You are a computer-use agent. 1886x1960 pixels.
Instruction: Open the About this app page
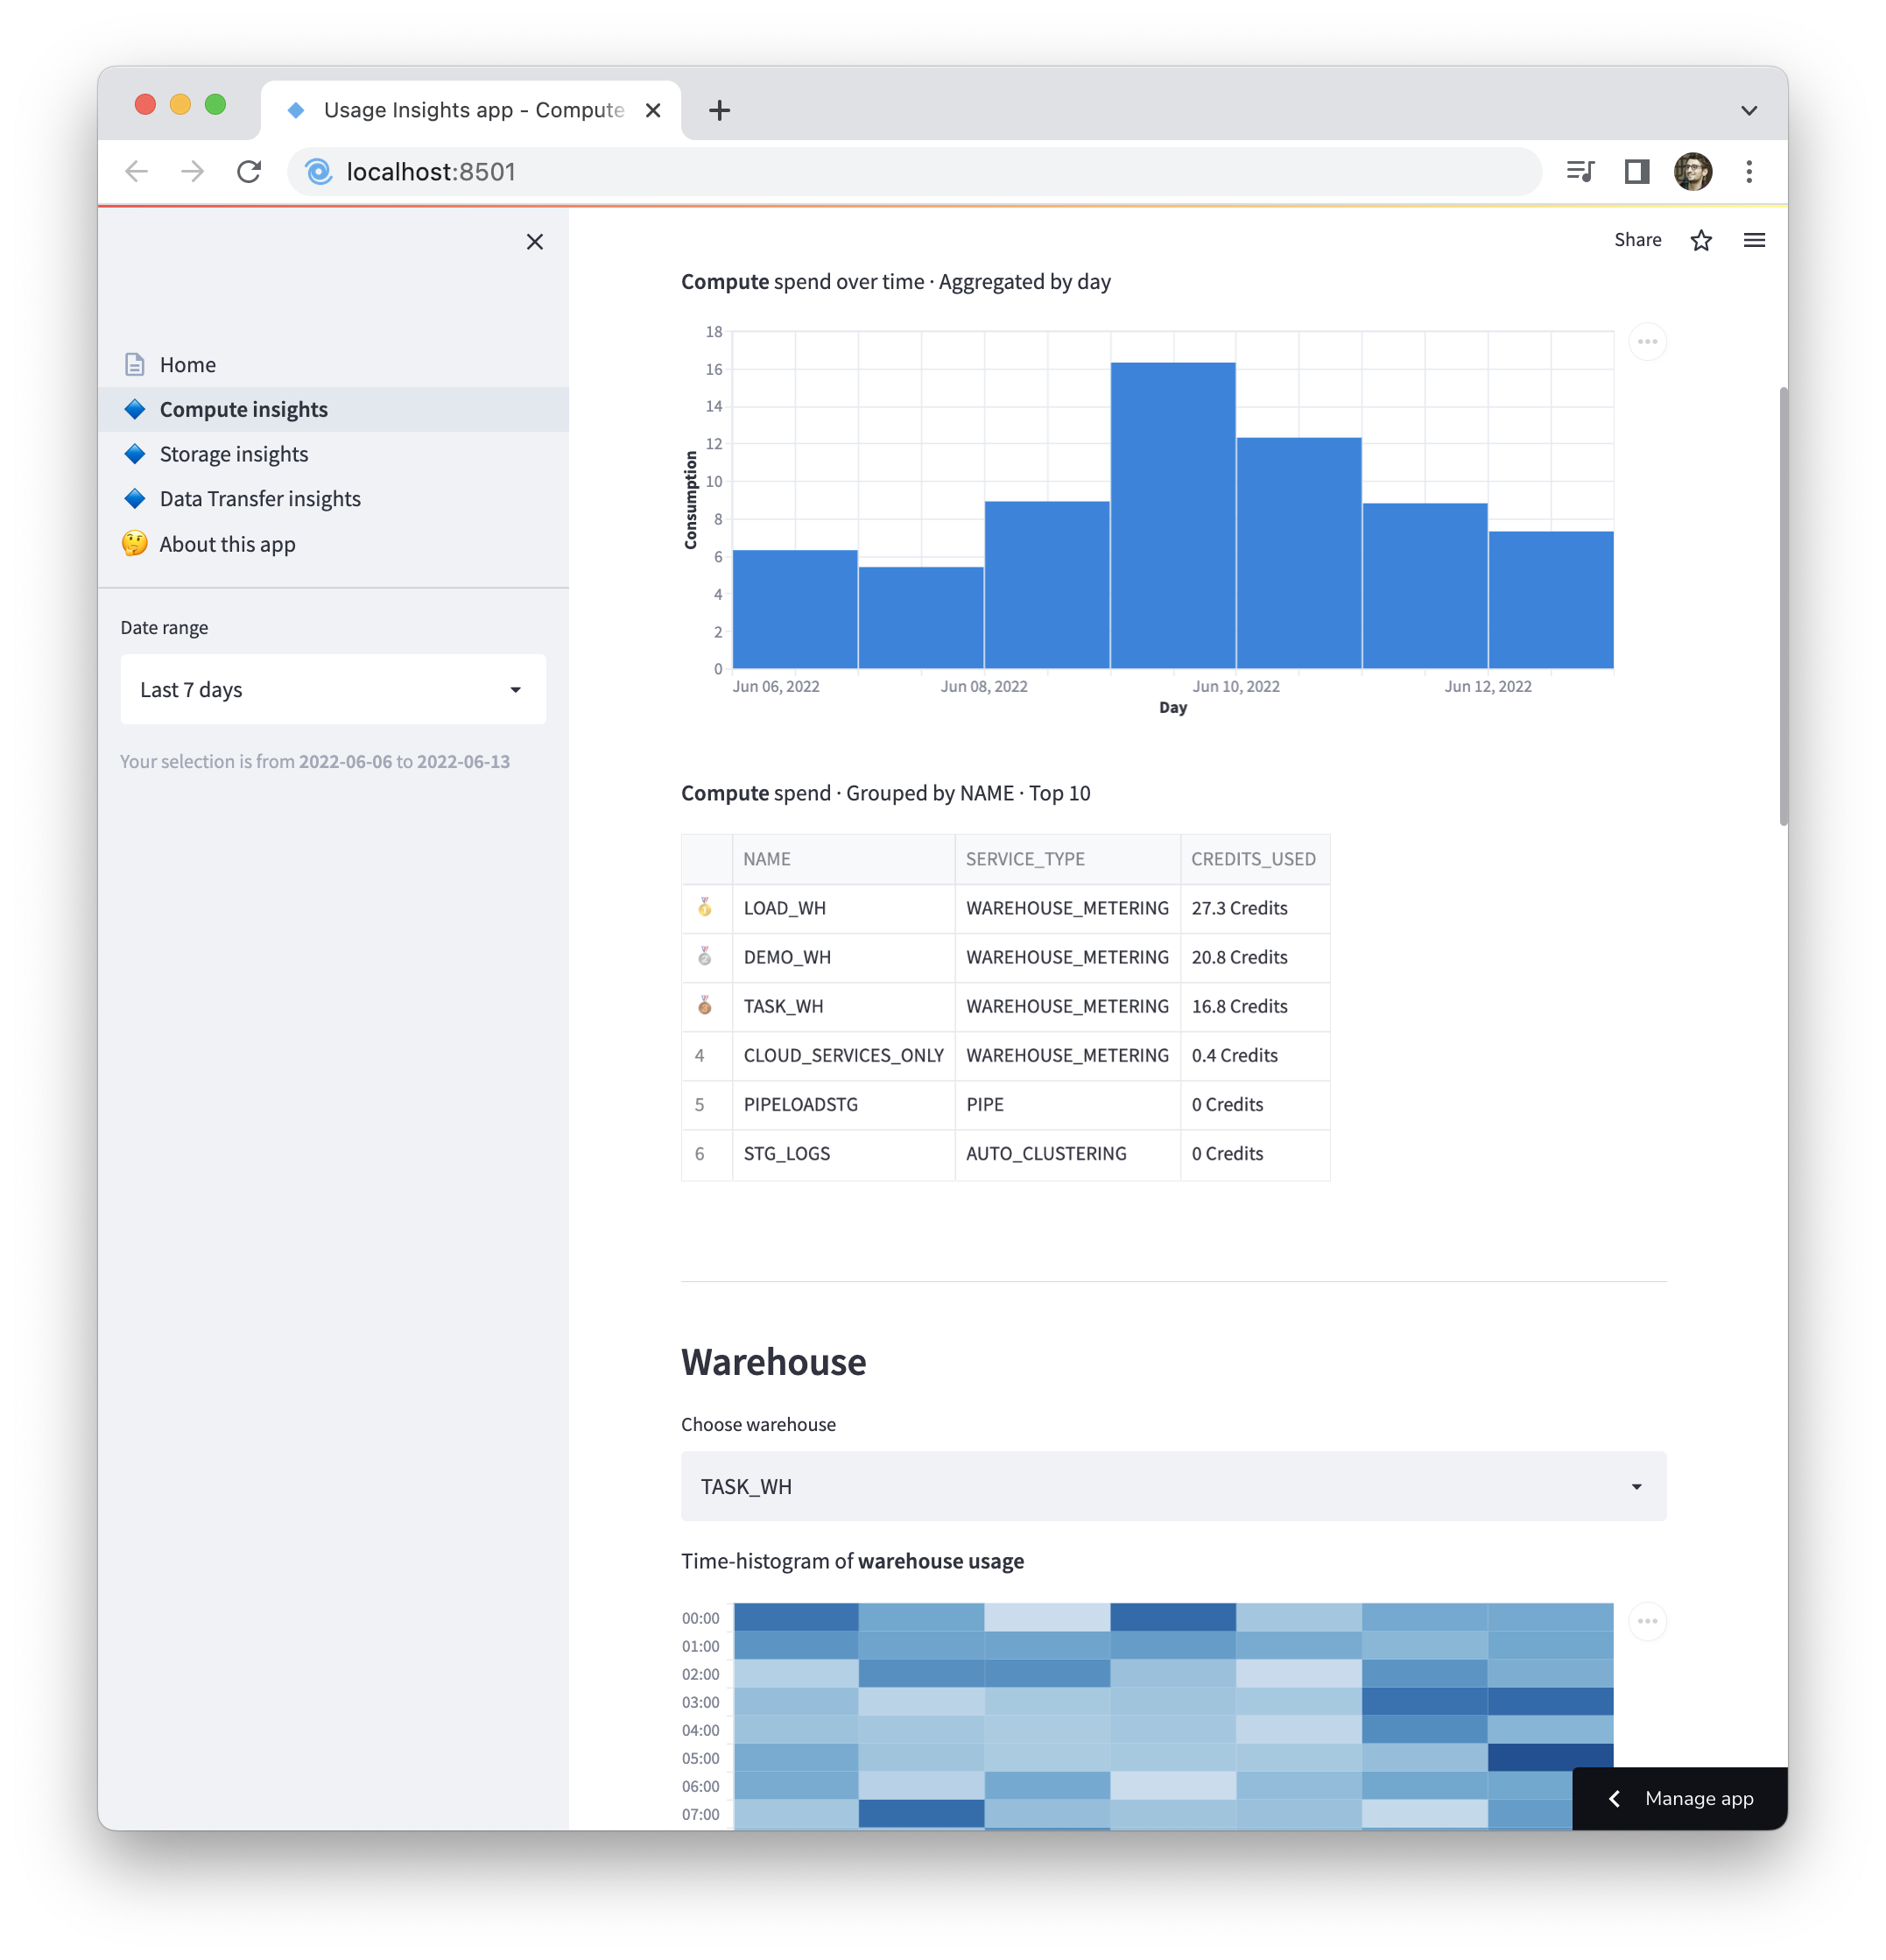click(x=226, y=544)
